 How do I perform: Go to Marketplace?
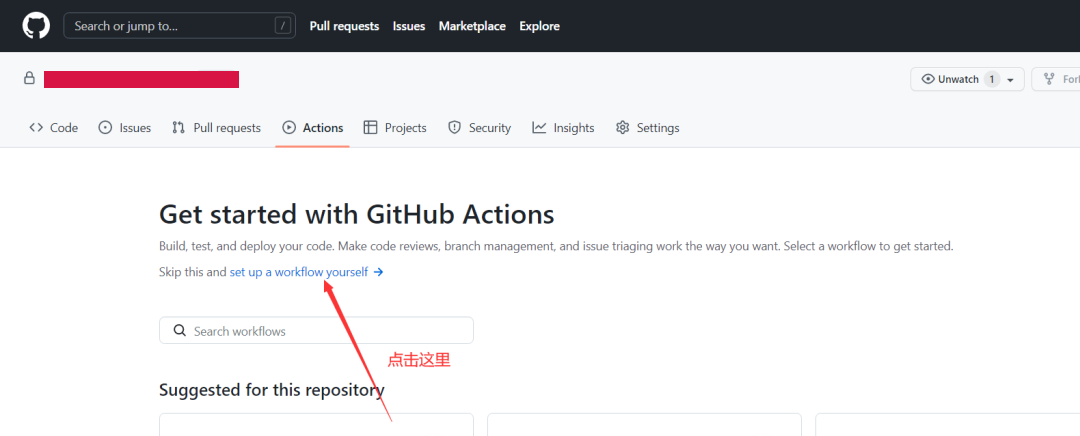[472, 26]
